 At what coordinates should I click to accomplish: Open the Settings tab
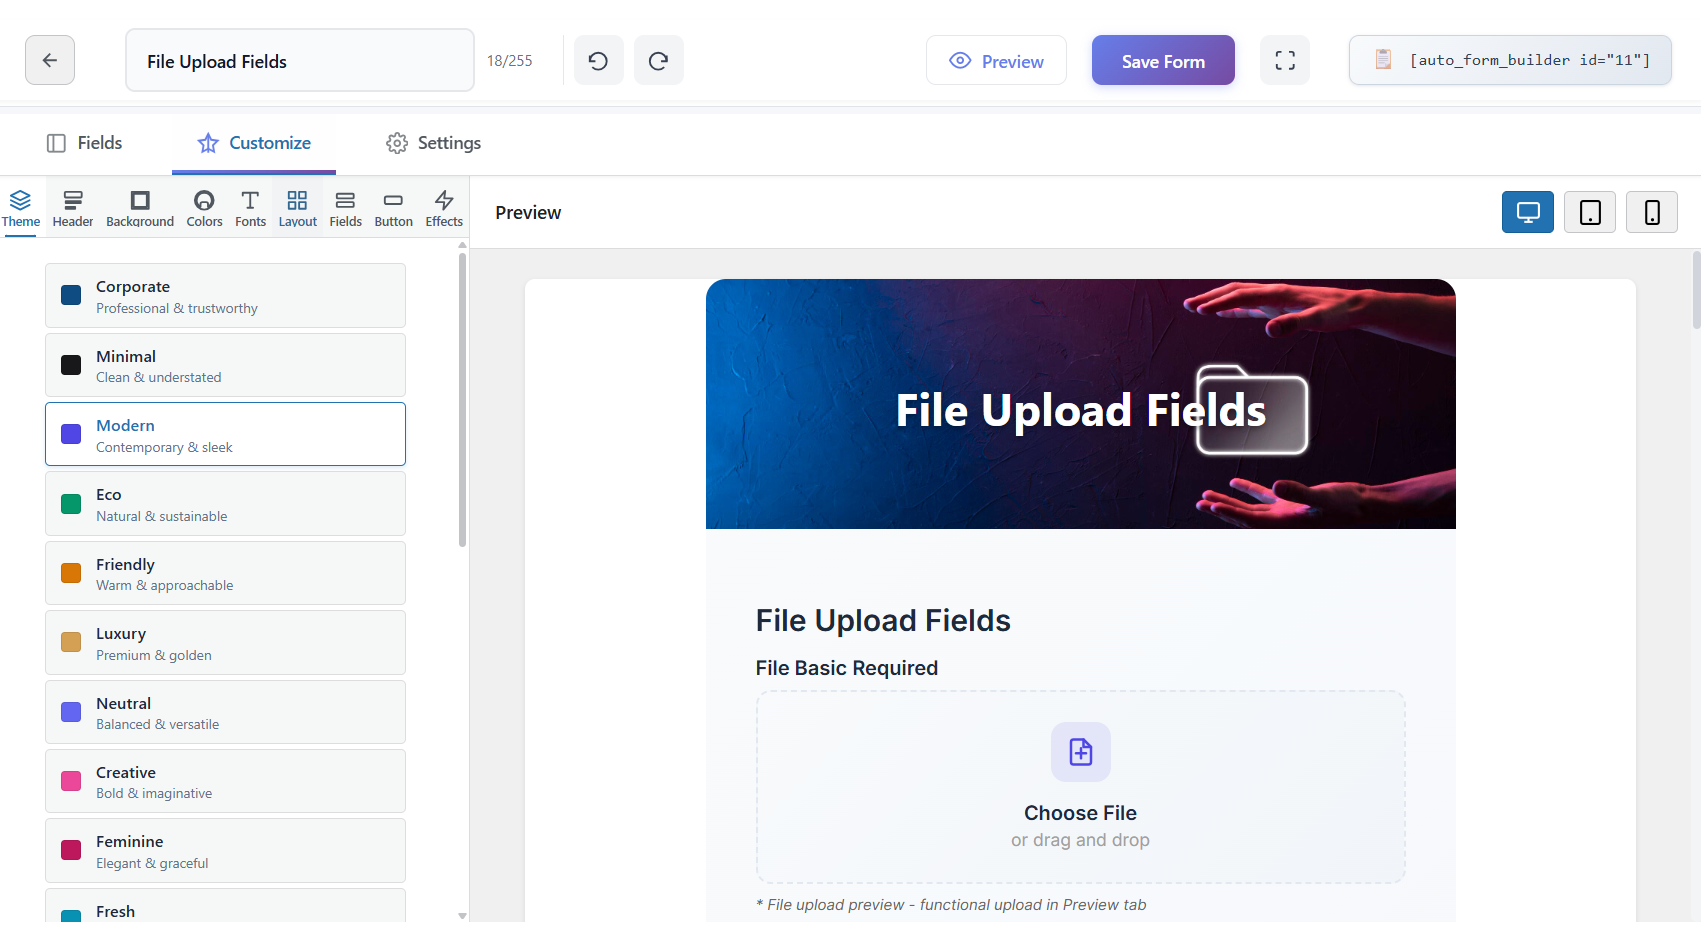434,143
